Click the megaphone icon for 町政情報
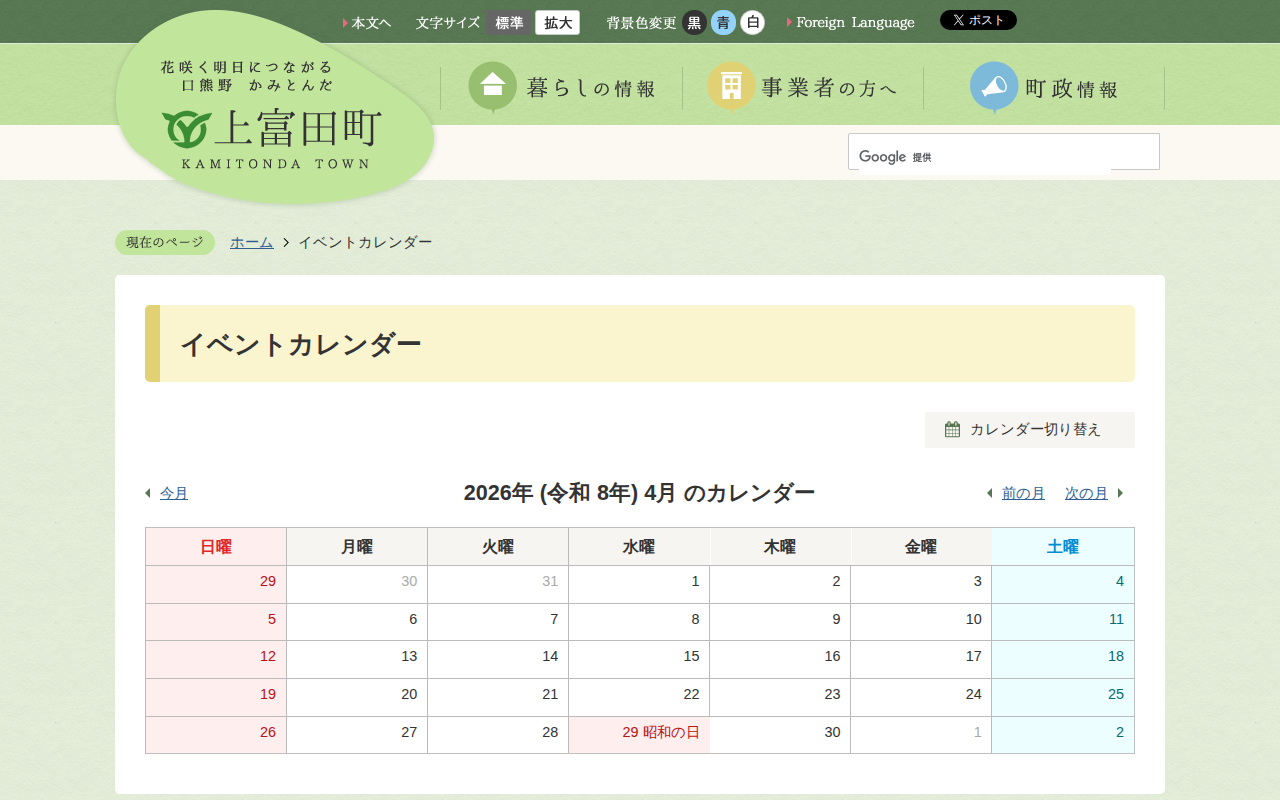 pos(993,86)
